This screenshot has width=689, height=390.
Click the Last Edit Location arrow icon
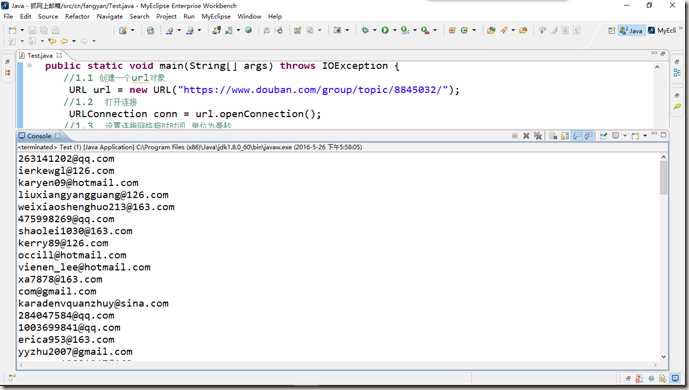click(52, 41)
